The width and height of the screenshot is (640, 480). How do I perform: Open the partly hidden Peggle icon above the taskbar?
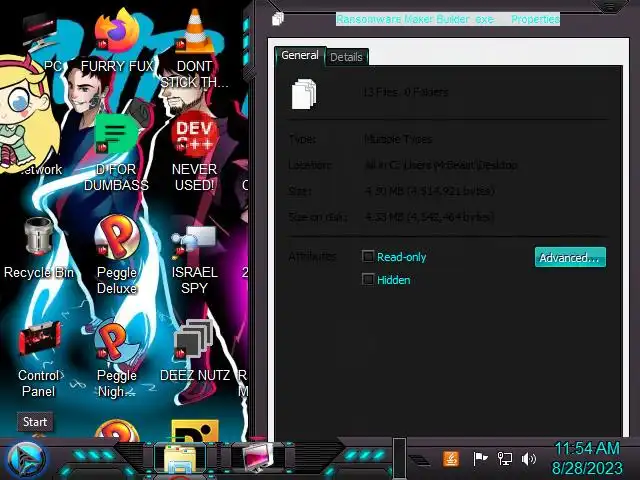coord(117,430)
